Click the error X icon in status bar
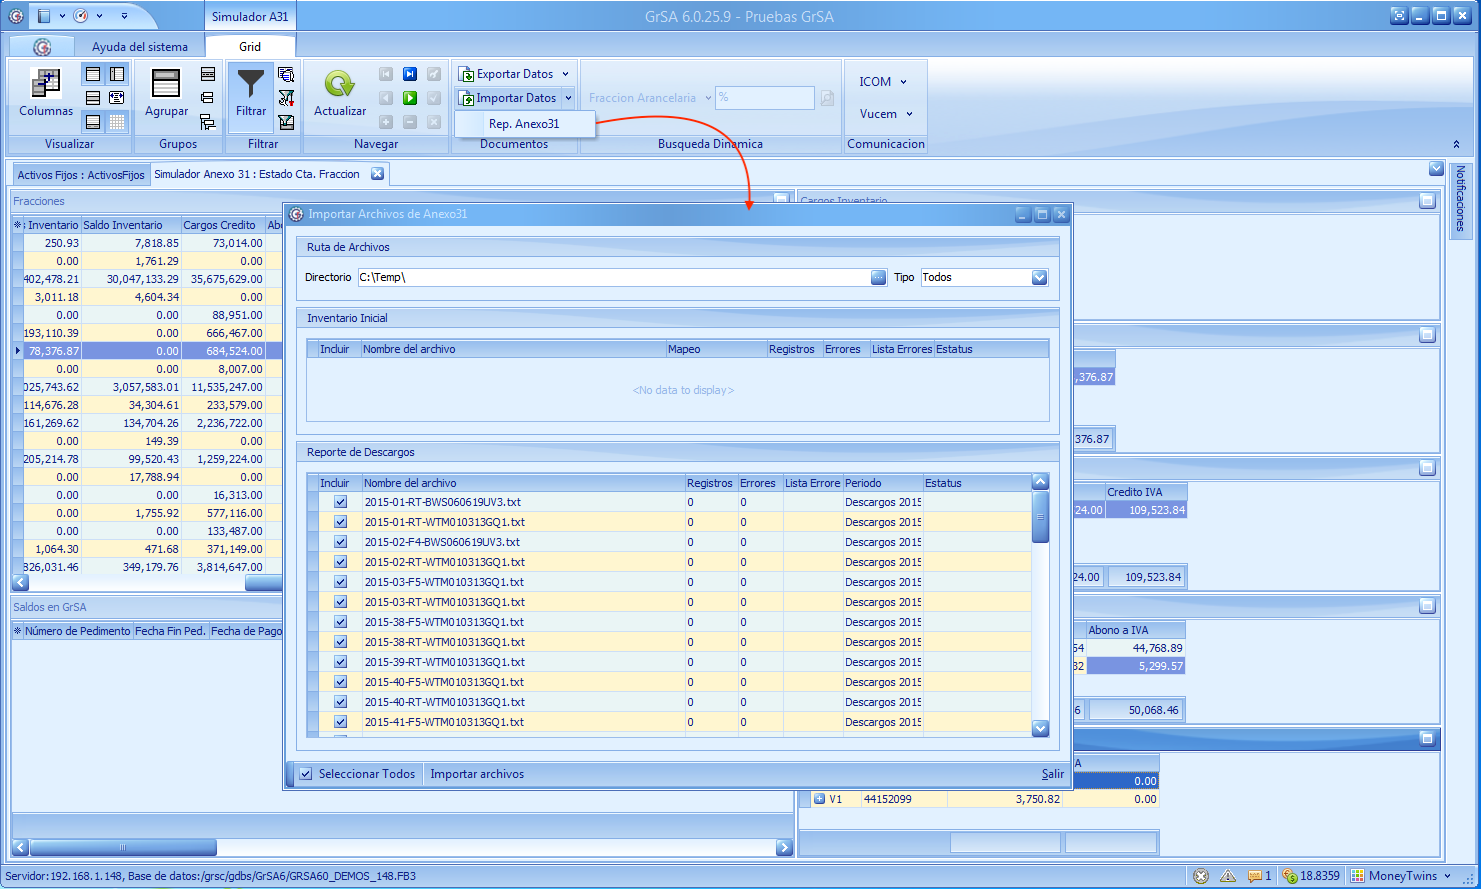 pyautogui.click(x=1201, y=876)
